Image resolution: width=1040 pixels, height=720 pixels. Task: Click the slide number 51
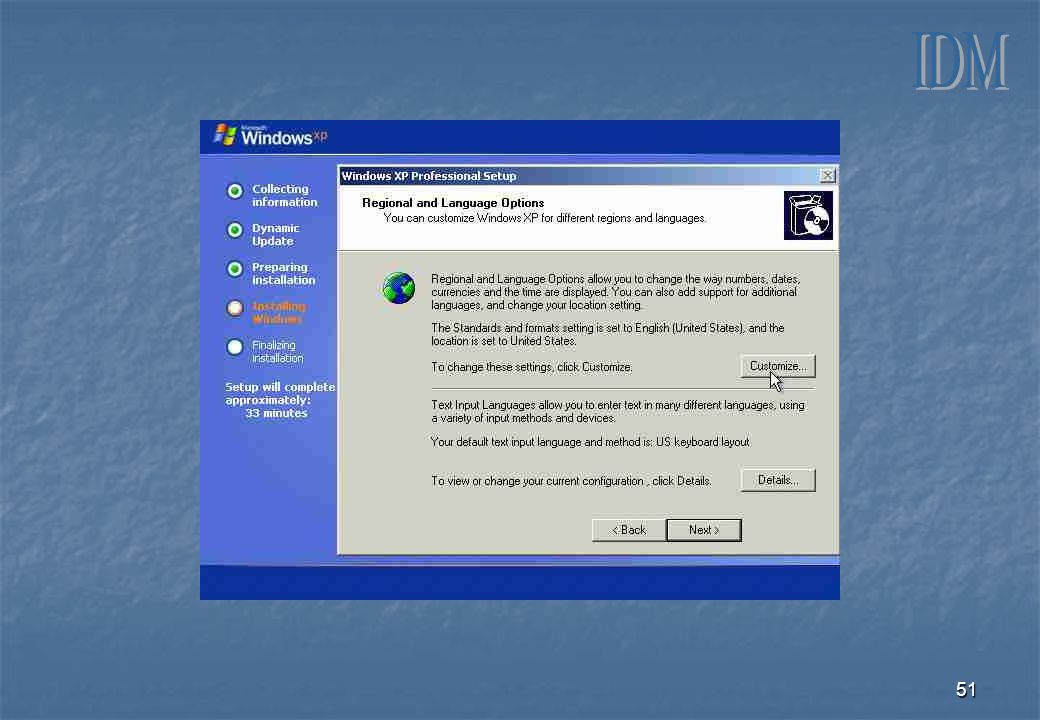pos(966,690)
